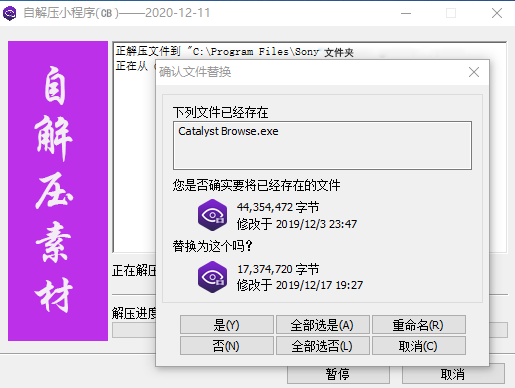Click the 修改于 2019/12/3 23:47 date text
The height and width of the screenshot is (388, 515).
point(297,224)
